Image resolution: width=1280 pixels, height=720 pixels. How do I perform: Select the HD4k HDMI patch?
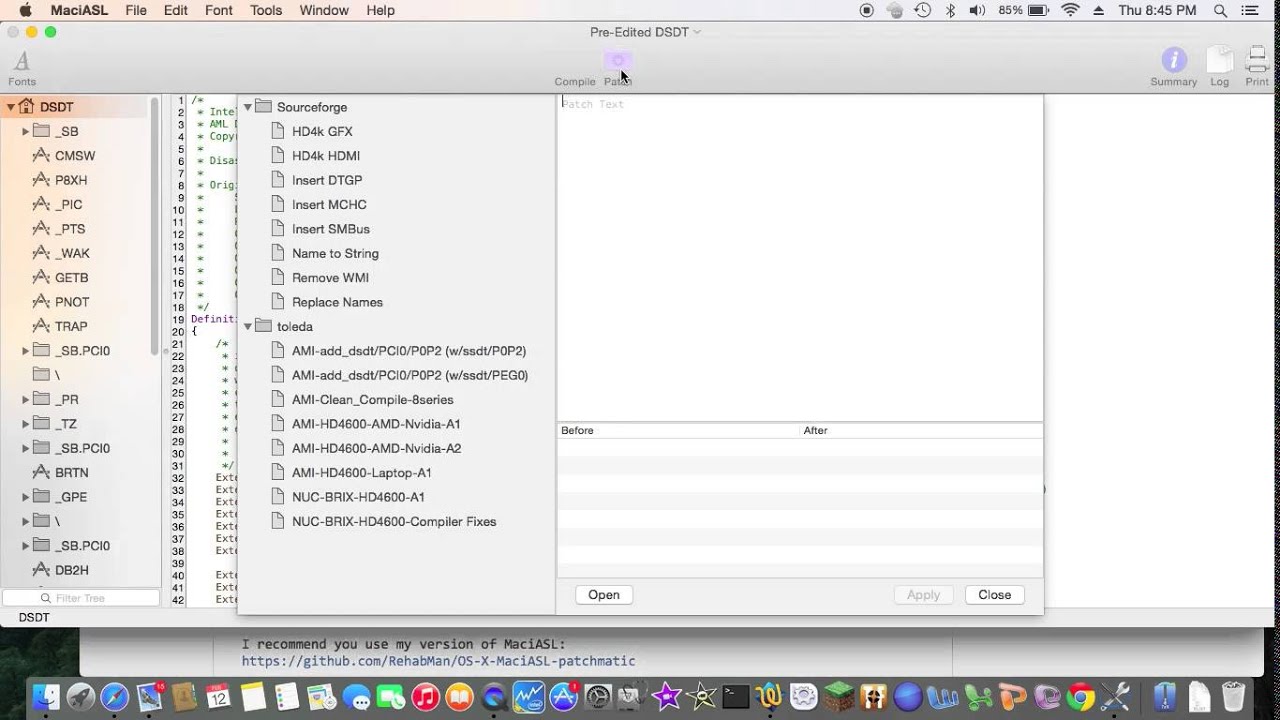[x=326, y=156]
